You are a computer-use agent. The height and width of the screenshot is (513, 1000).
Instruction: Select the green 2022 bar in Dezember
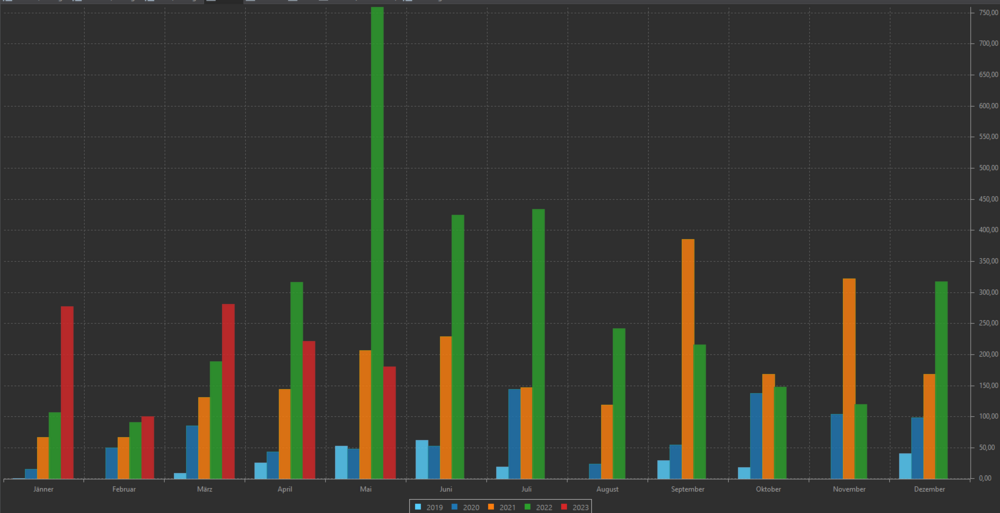[x=941, y=380]
